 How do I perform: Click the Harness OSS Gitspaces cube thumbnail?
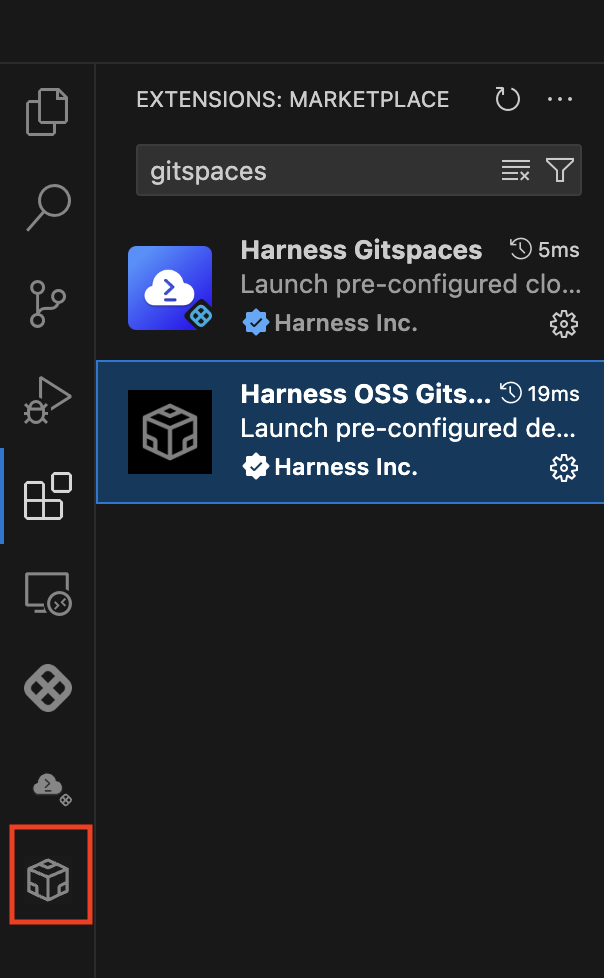click(x=170, y=432)
